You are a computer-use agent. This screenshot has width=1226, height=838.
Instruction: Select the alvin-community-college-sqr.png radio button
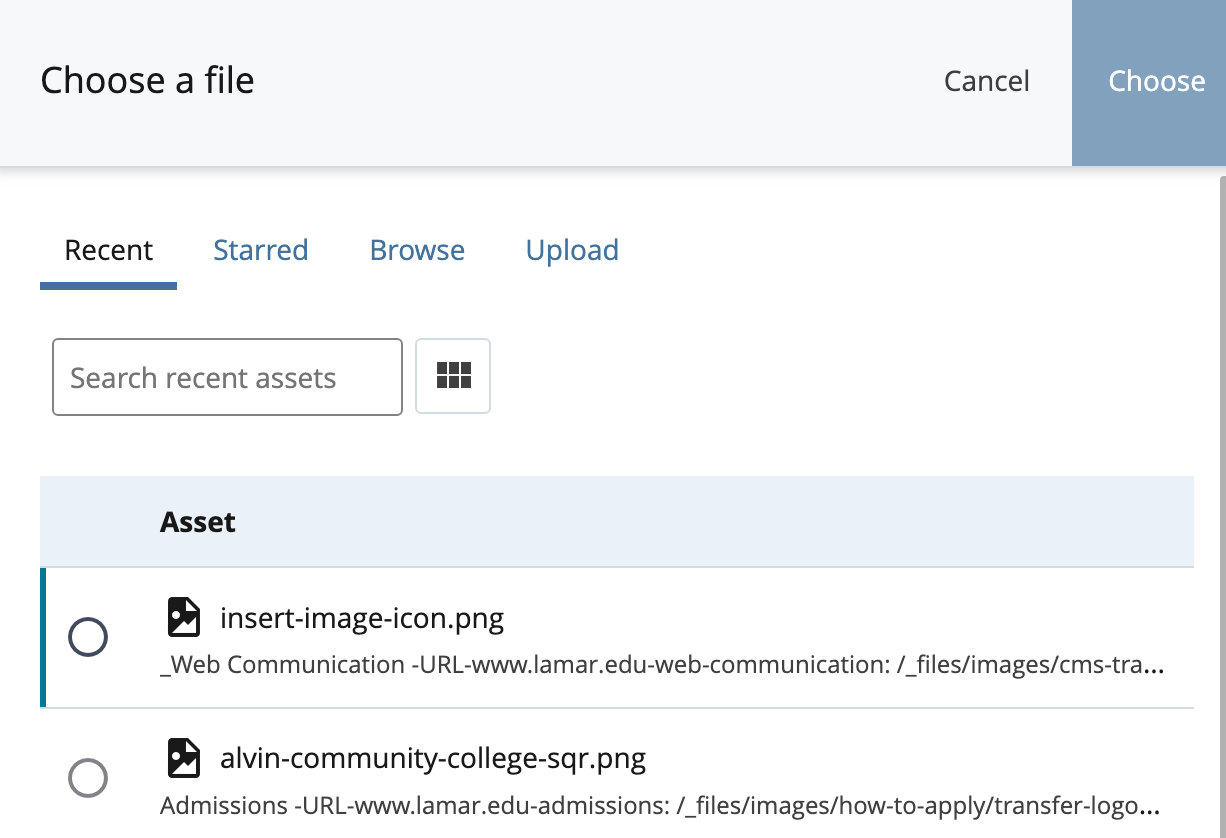coord(88,777)
